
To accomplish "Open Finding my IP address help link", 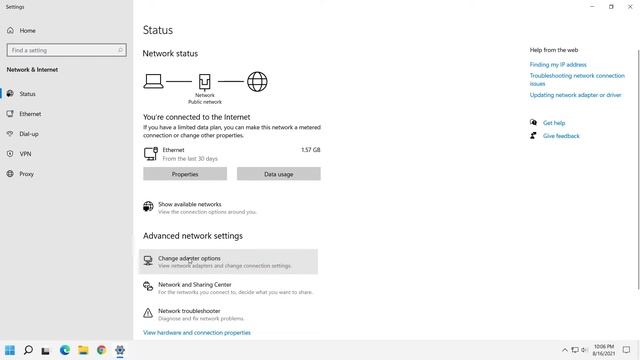I will (558, 64).
